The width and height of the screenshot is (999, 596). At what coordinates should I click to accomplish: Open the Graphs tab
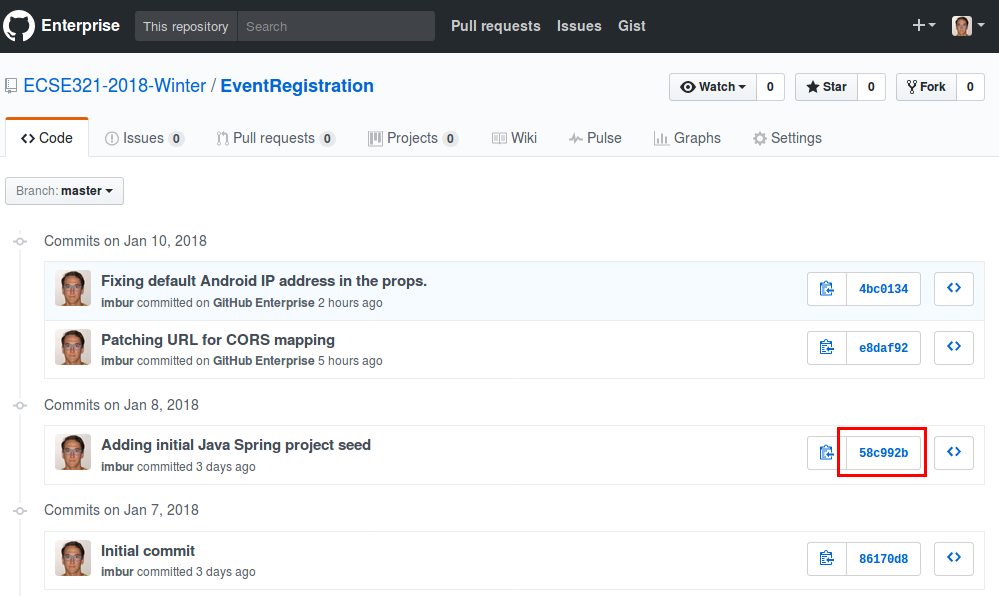(687, 138)
